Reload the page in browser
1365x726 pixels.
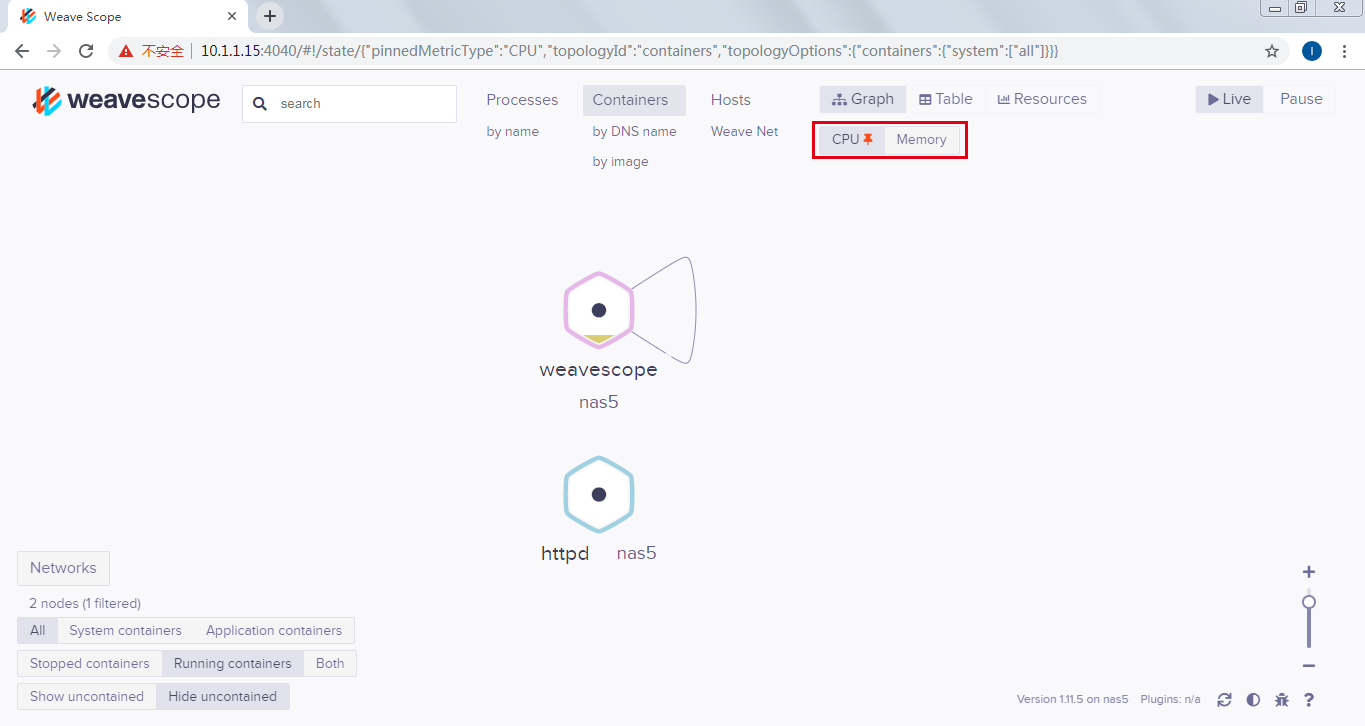[x=86, y=51]
